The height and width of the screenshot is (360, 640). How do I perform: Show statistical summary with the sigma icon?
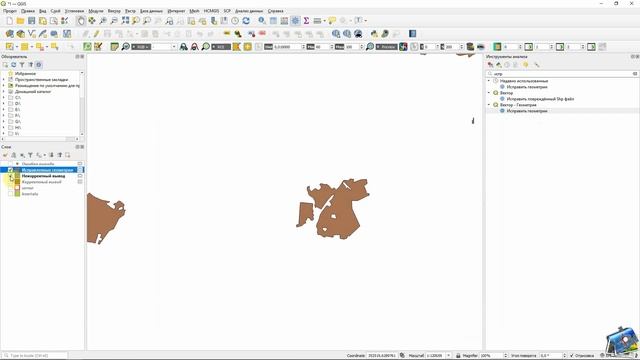tap(306, 20)
